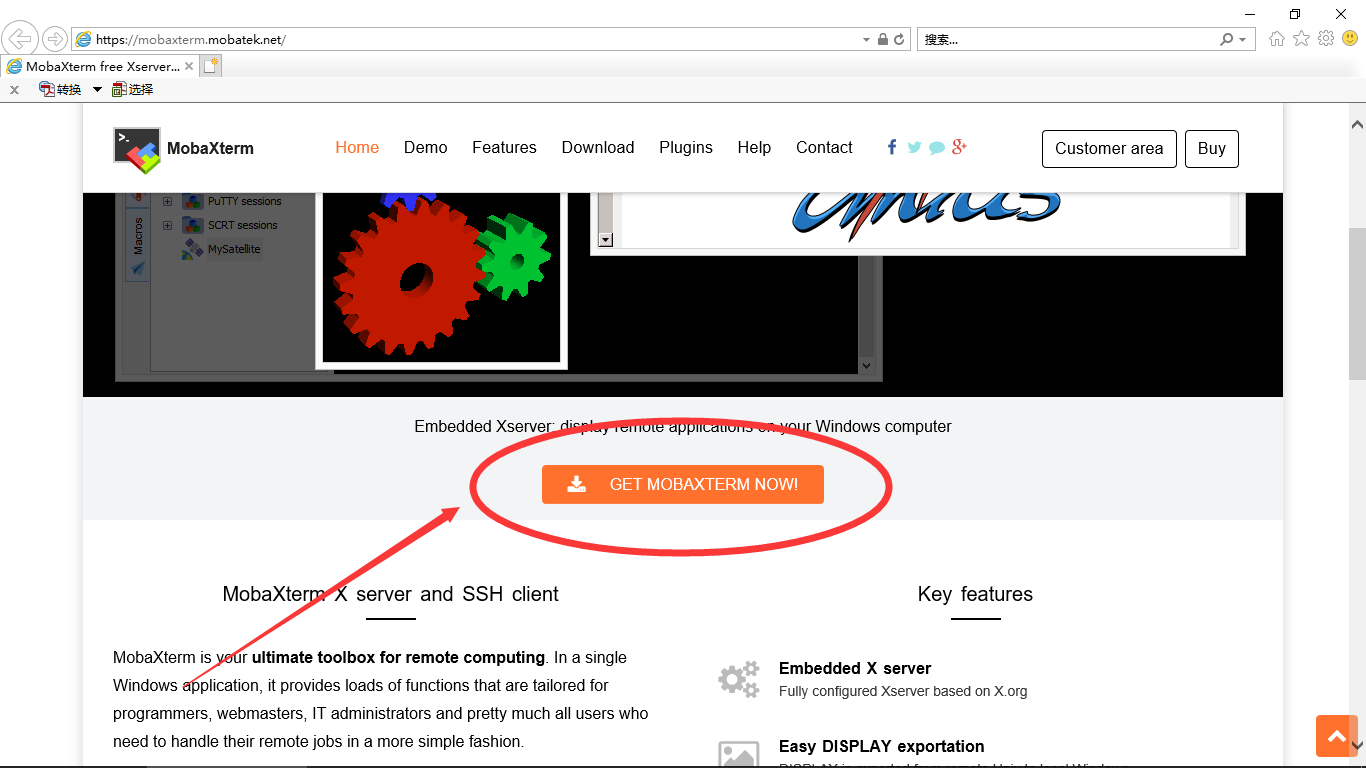Click the Facebook icon in site header

coord(892,147)
